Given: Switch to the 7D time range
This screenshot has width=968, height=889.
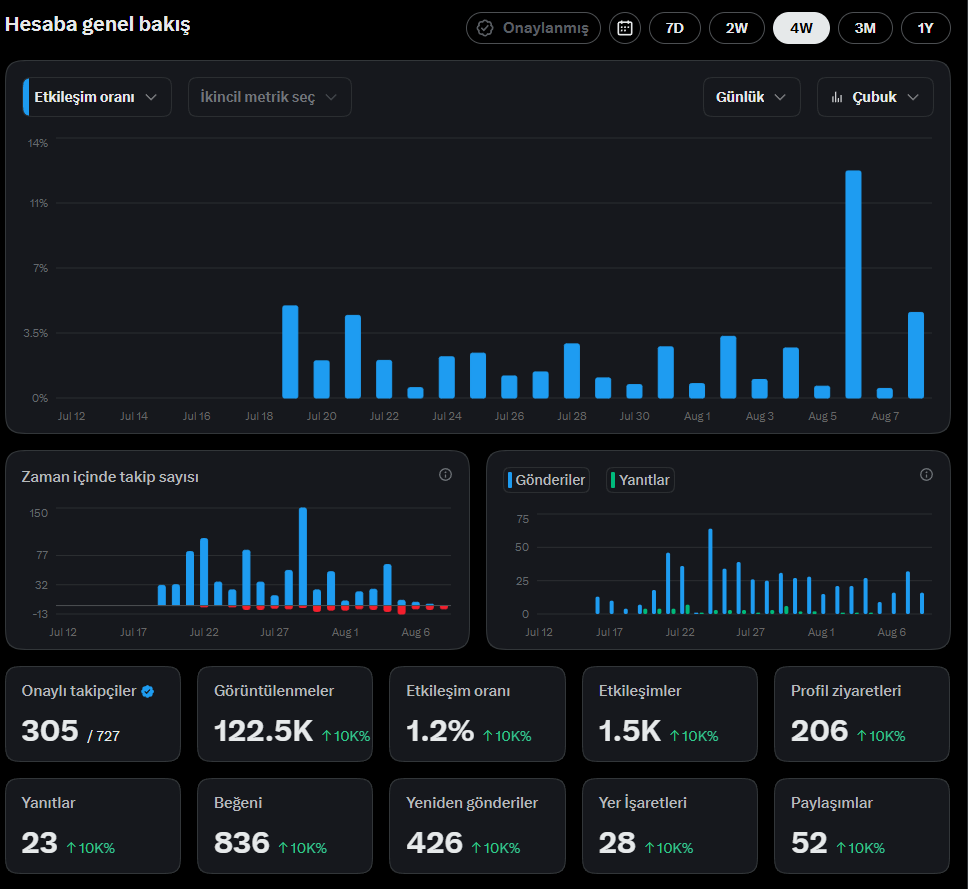Looking at the screenshot, I should point(675,28).
